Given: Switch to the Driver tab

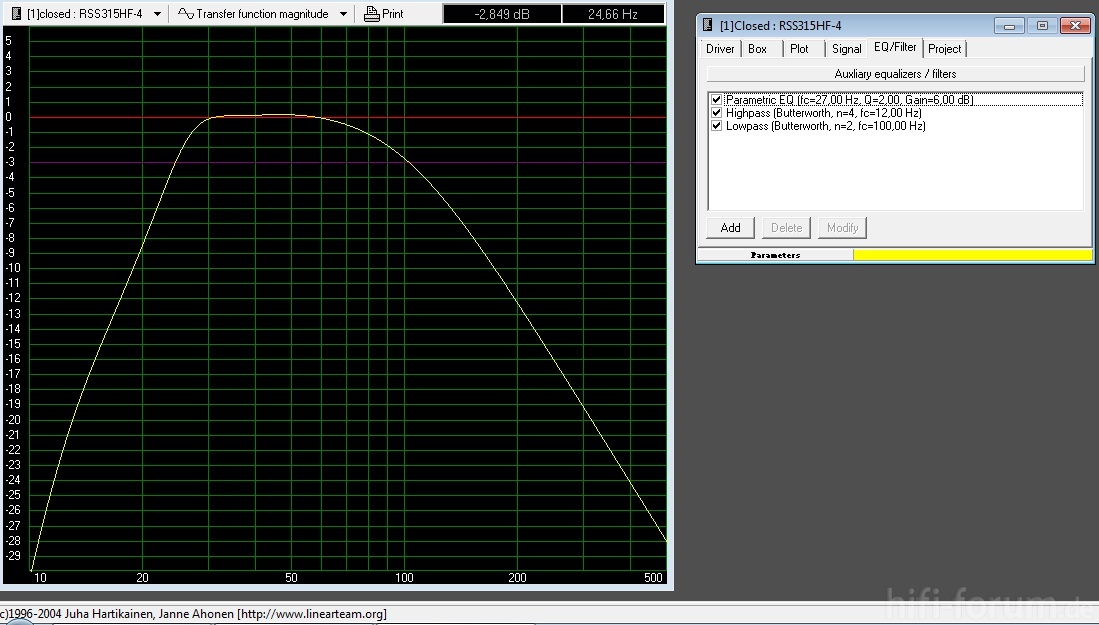Looking at the screenshot, I should [720, 49].
